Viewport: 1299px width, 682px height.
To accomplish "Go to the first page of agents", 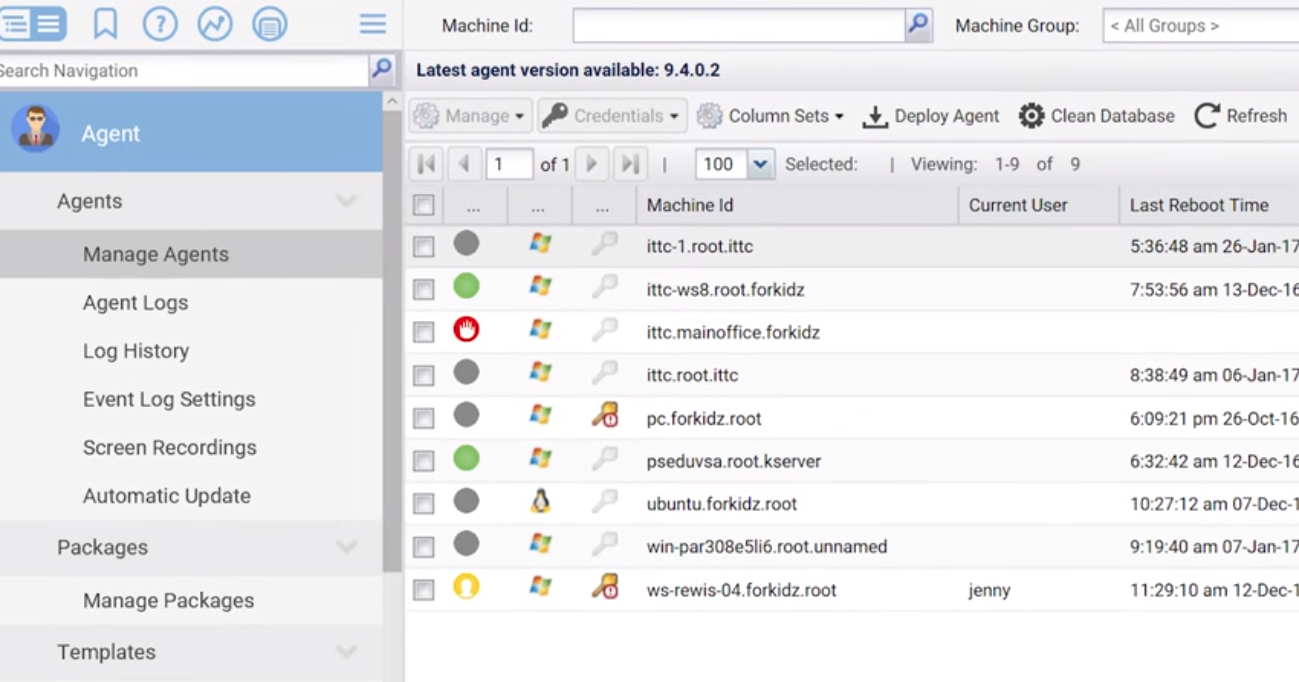I will click(x=426, y=164).
